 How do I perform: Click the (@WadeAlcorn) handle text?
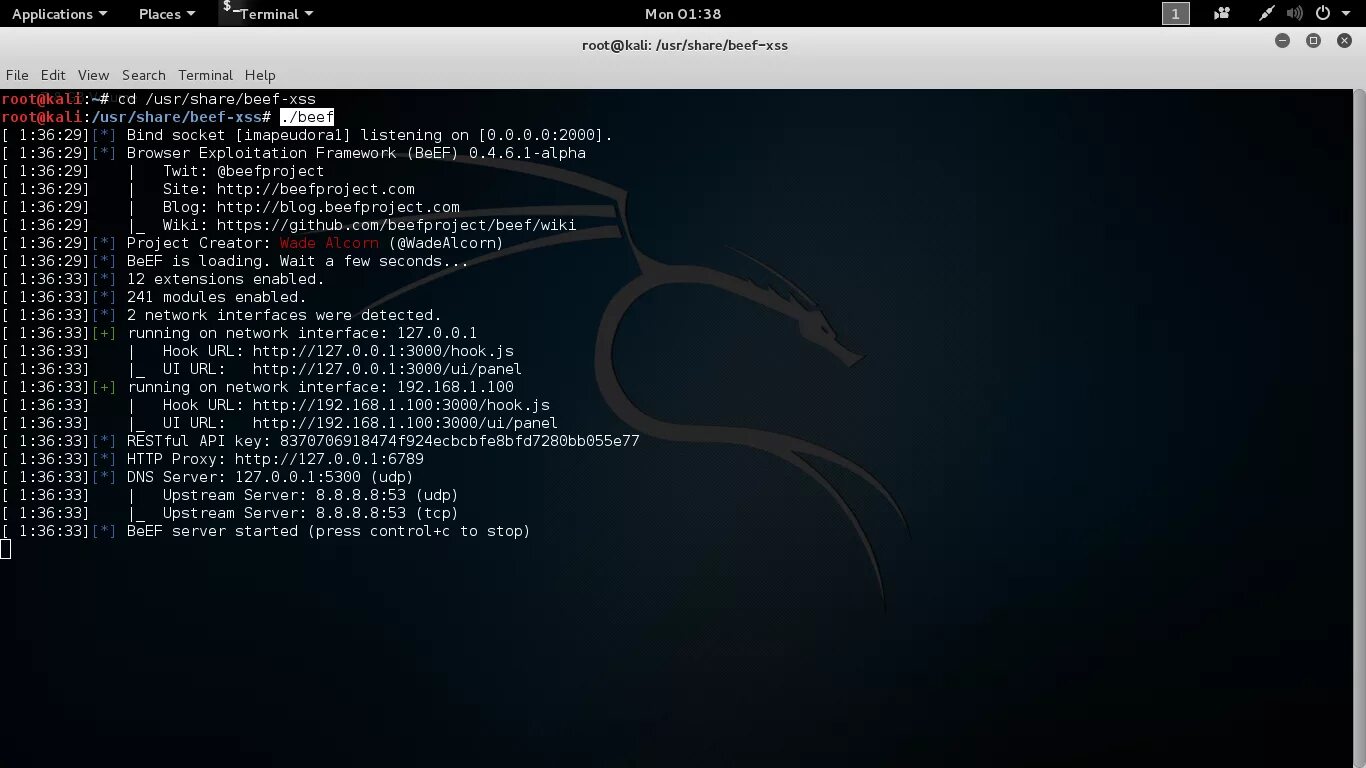click(446, 243)
